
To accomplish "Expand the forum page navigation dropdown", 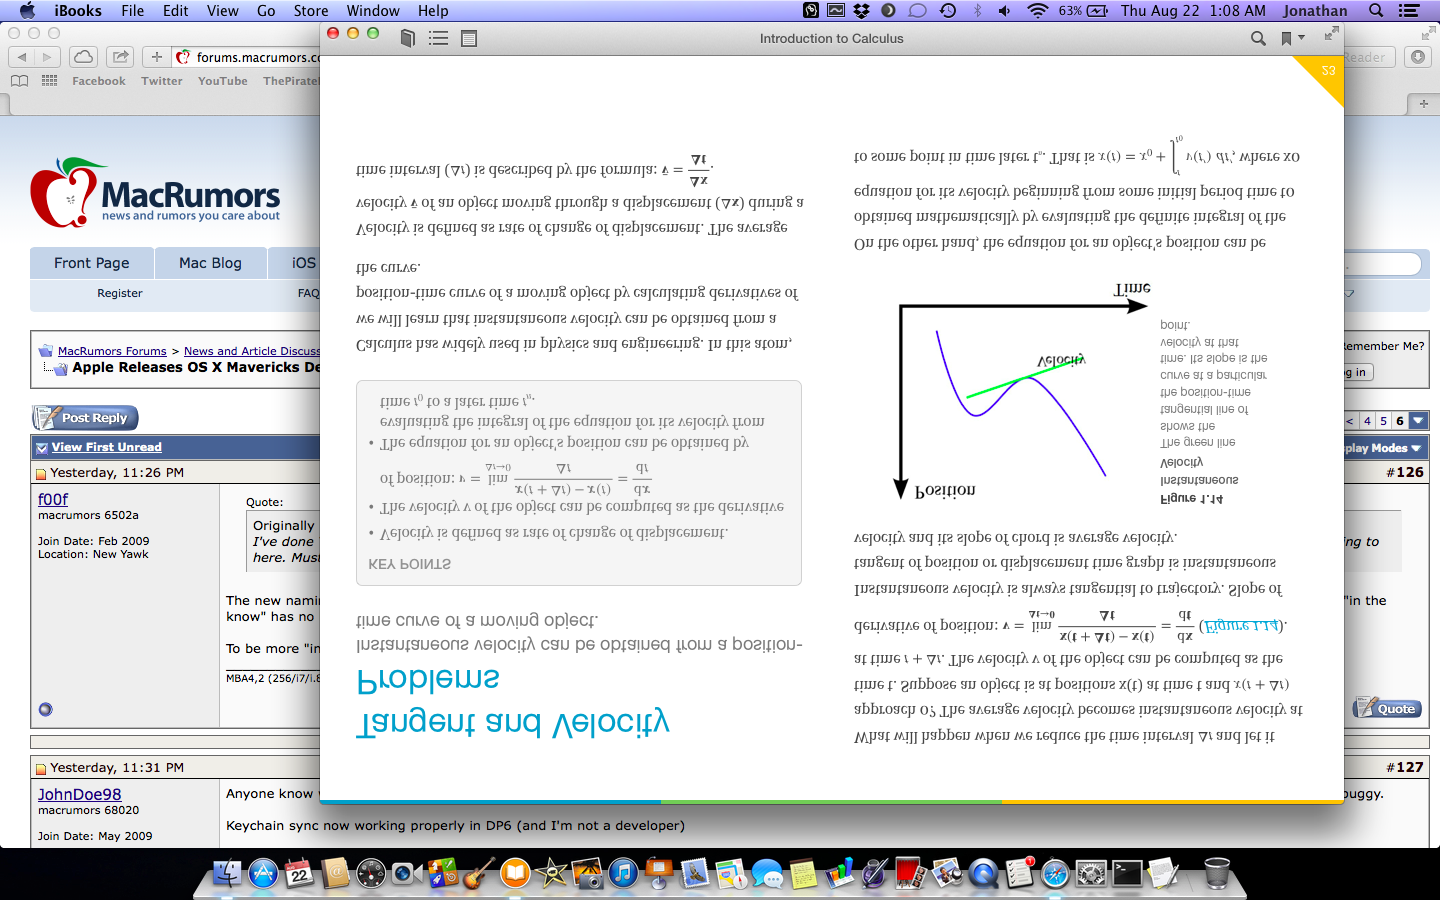I will [1418, 421].
